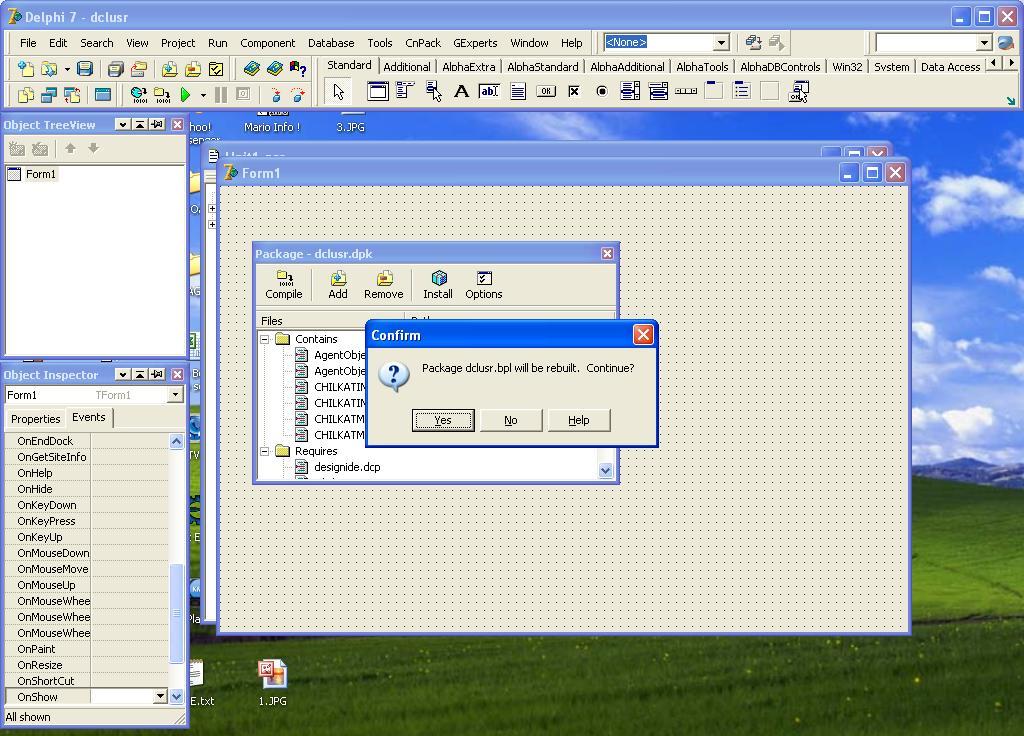1024x736 pixels.
Task: Click Options in the Package window
Action: coord(484,285)
